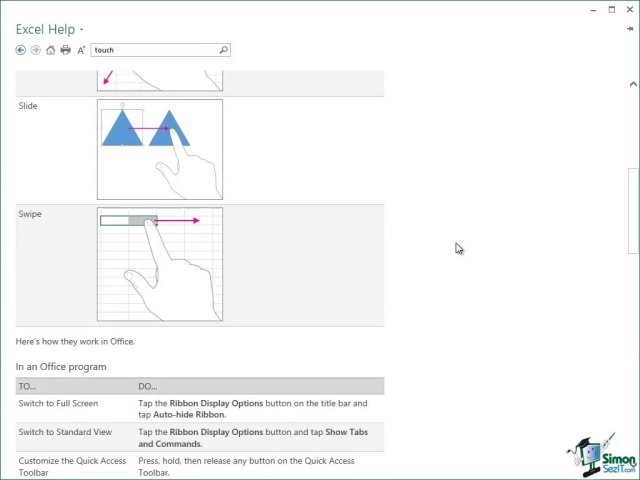Click the Swipe gesture illustration
The width and height of the screenshot is (640, 480).
[160, 264]
